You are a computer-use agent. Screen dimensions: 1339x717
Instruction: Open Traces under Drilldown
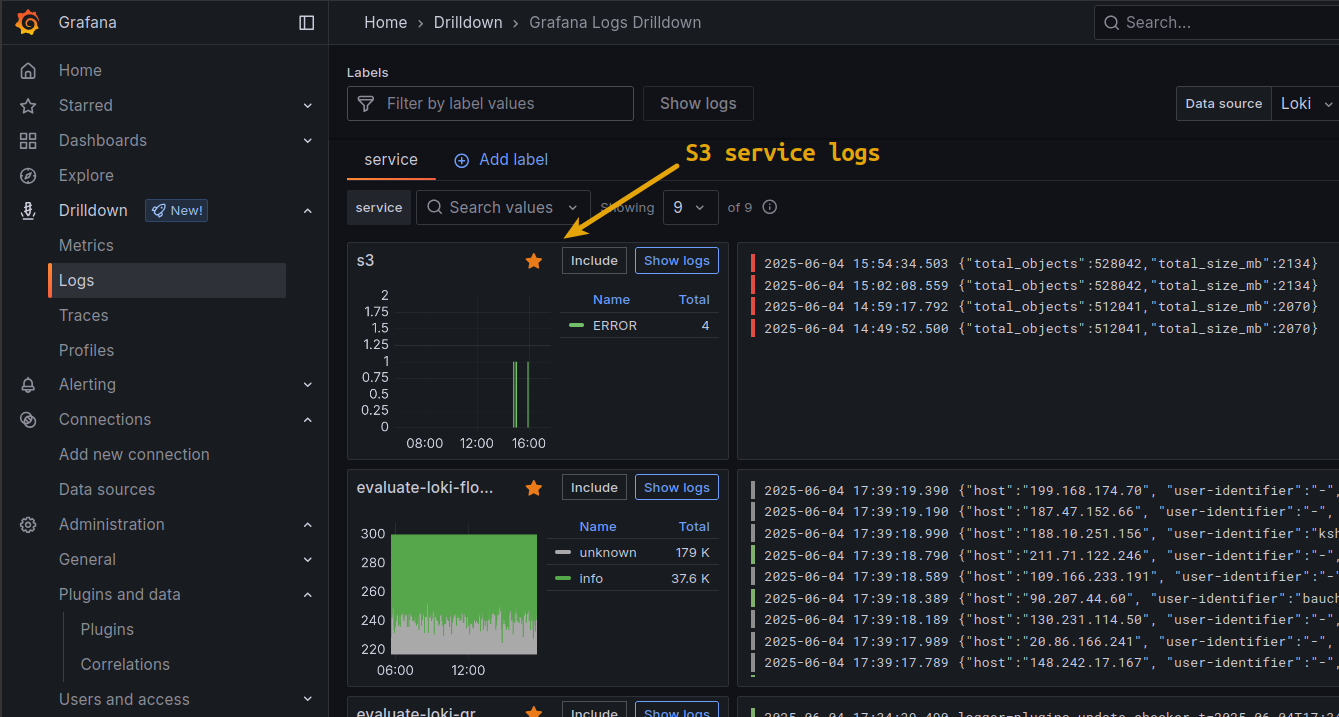[x=83, y=316]
